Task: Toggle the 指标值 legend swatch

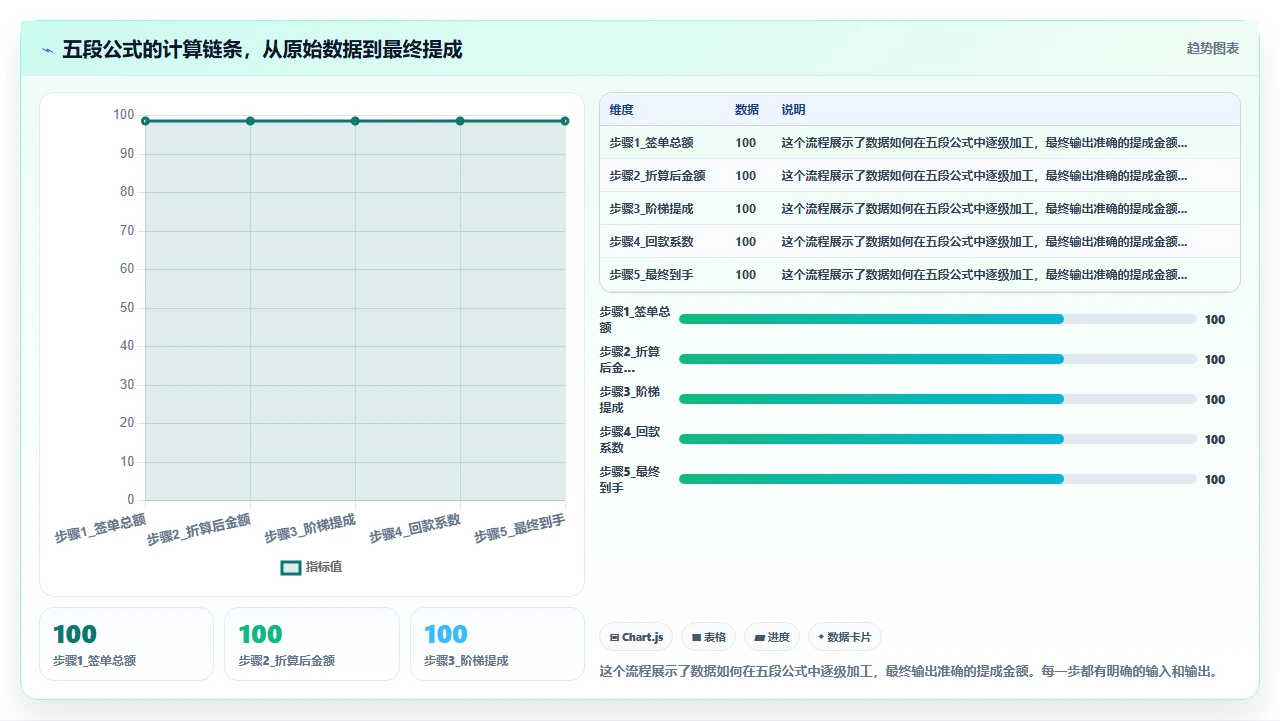Action: click(x=291, y=567)
